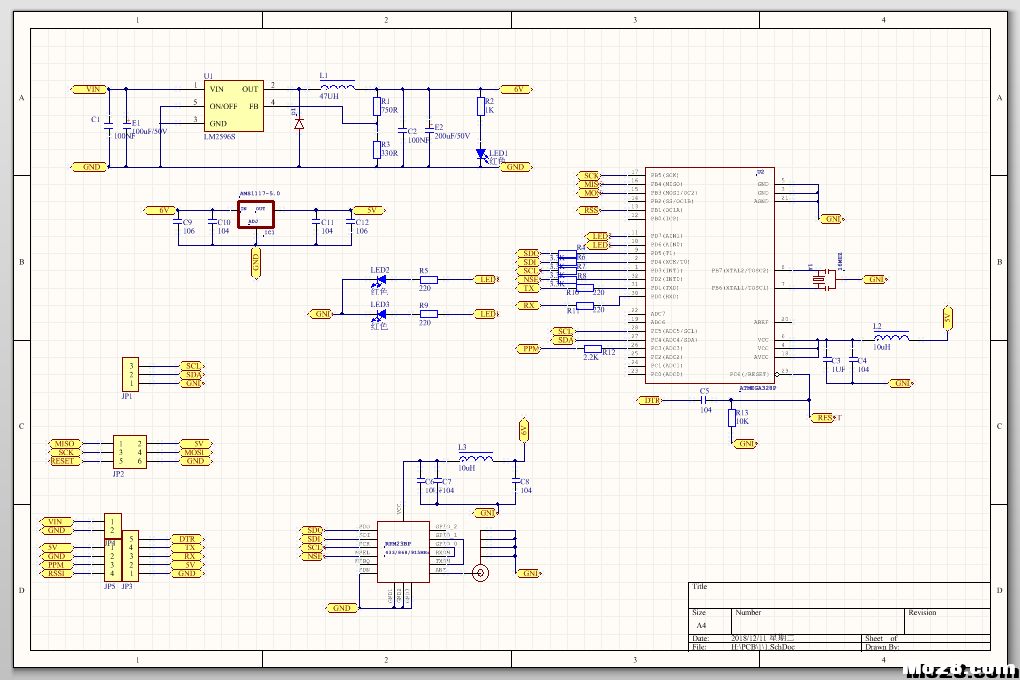Select the JP3 five-pin header
1020x680 pixels.
[130, 556]
